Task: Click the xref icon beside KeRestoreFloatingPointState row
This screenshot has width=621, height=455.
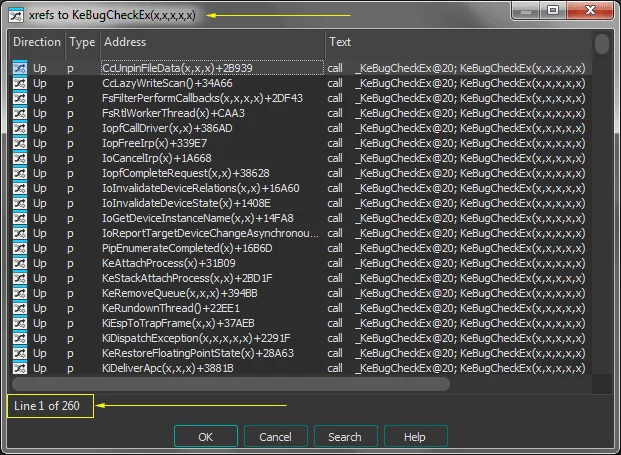Action: 20,353
